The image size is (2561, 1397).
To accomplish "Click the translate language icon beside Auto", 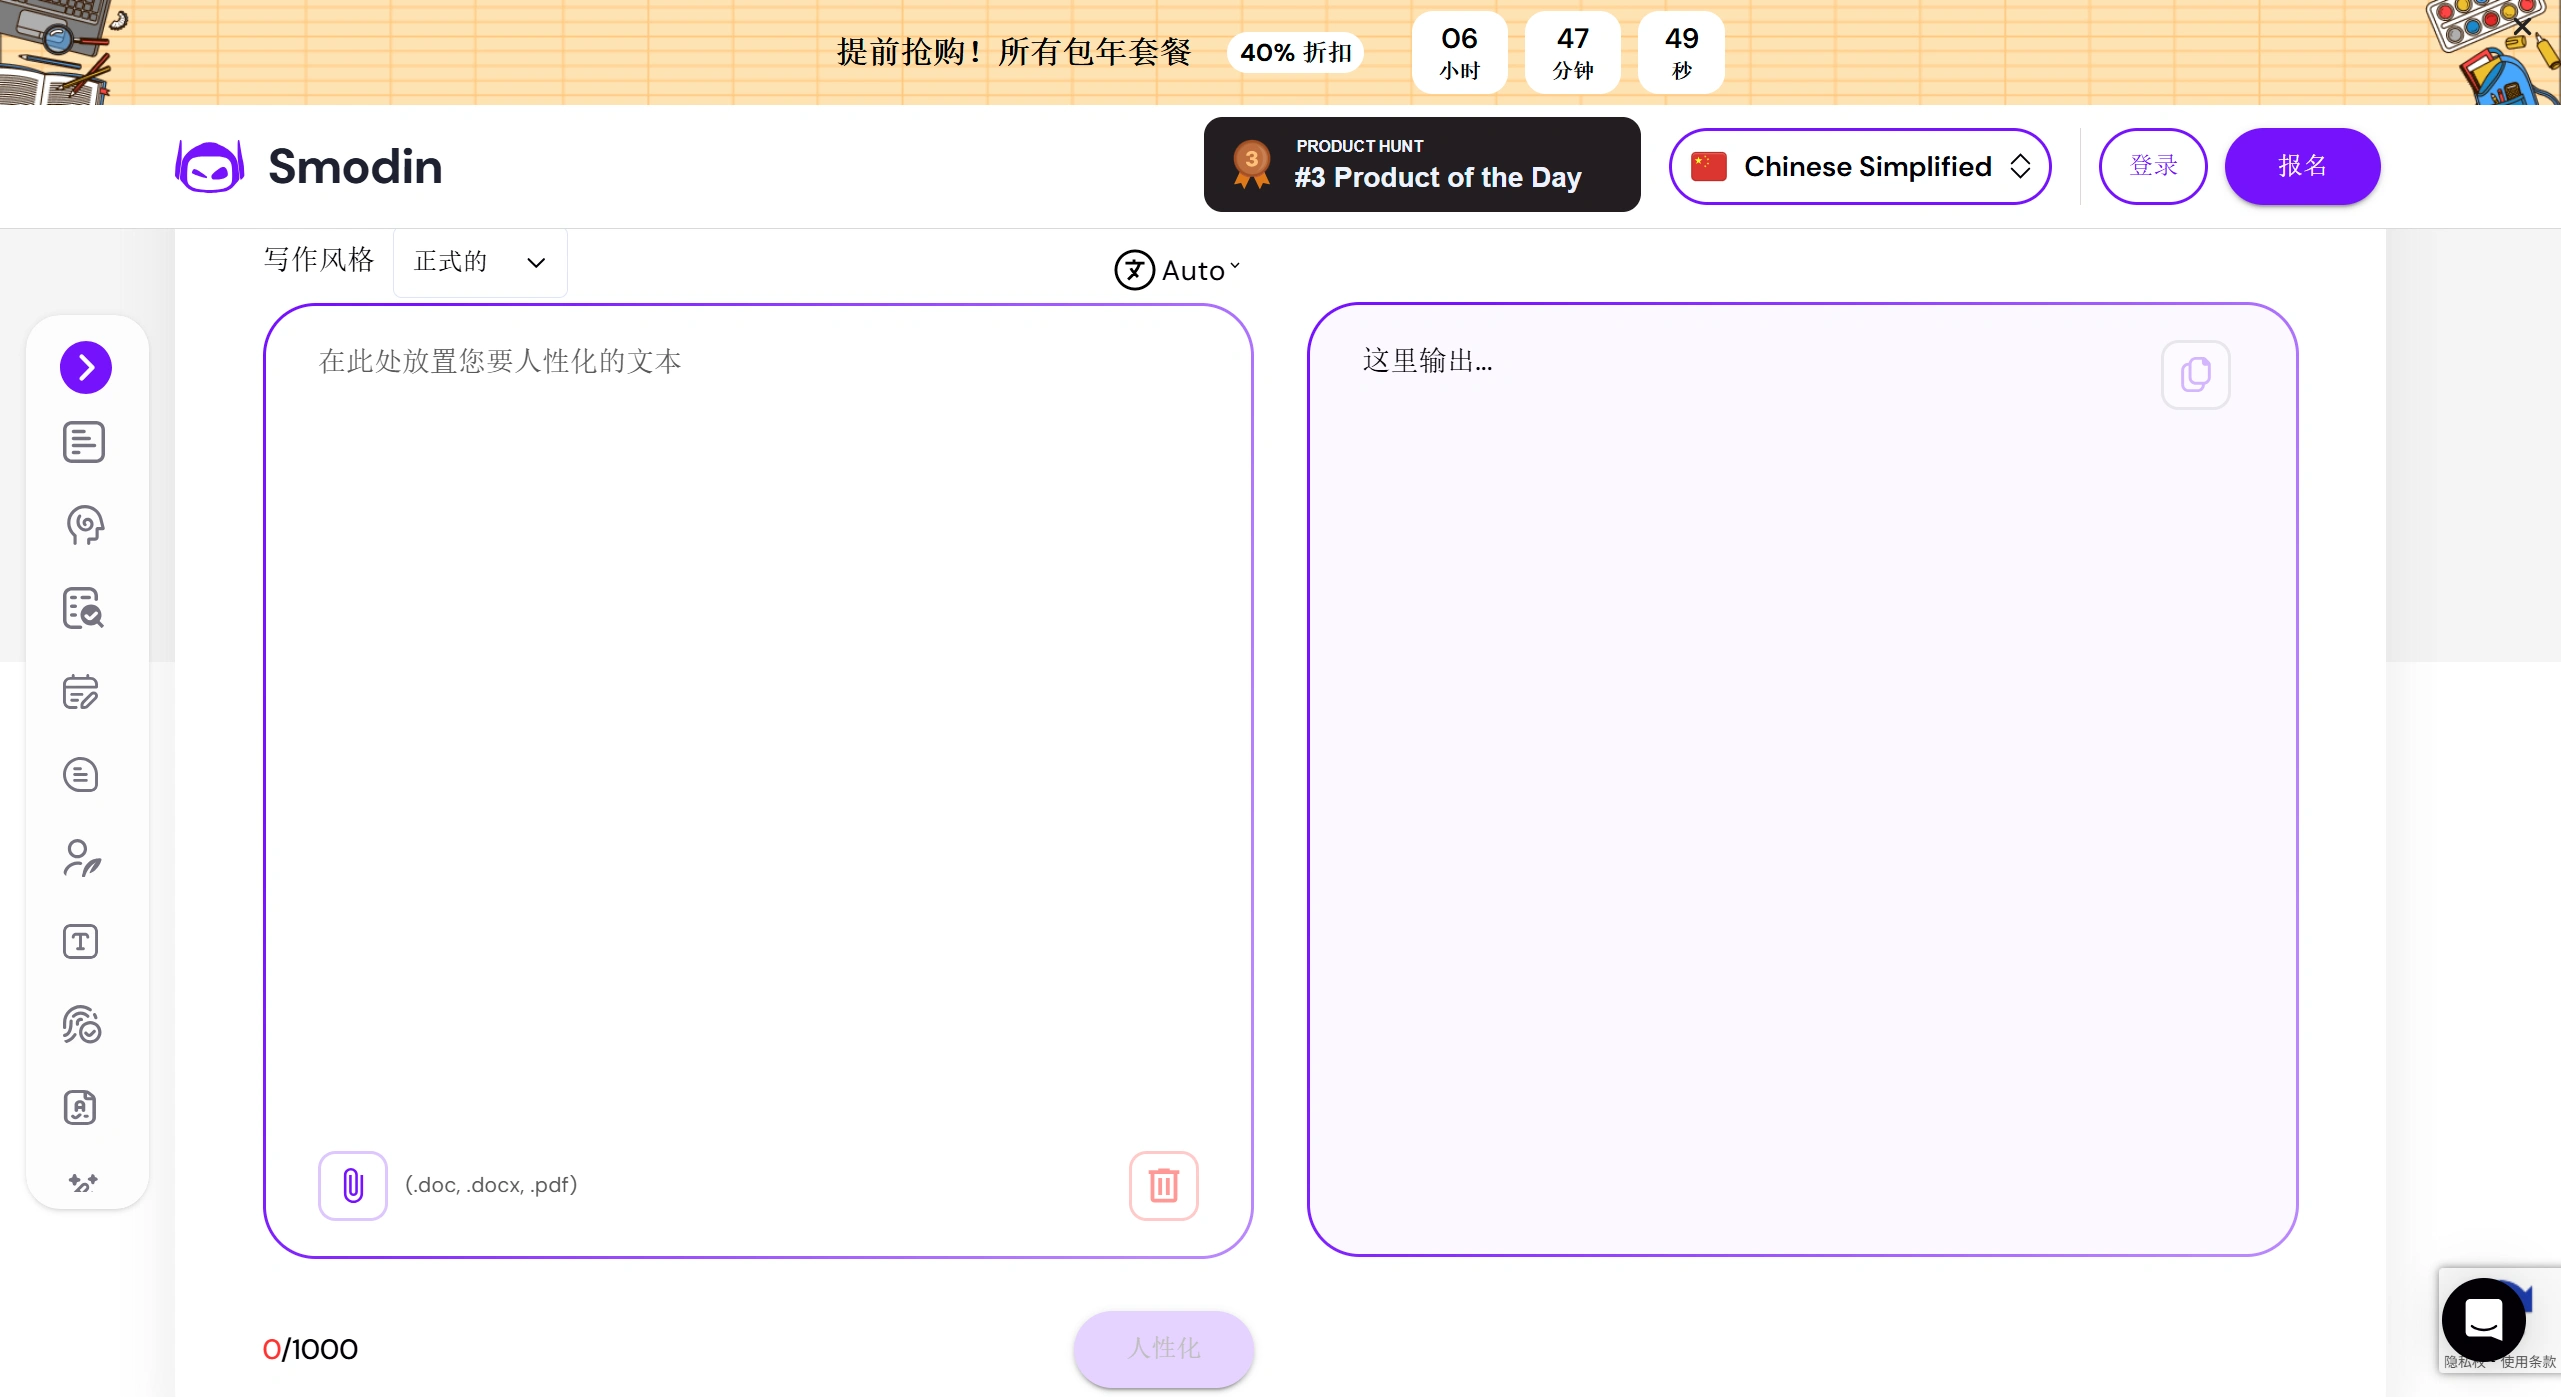I will tap(1135, 270).
